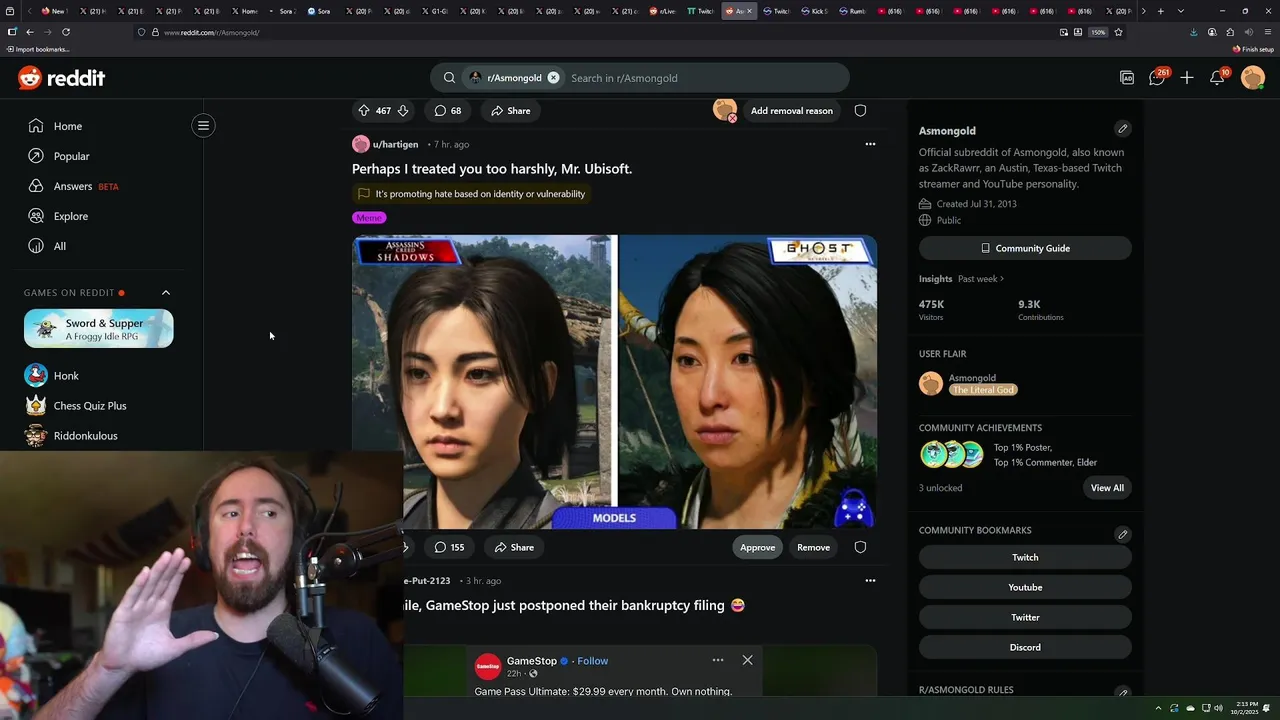Image resolution: width=1280 pixels, height=720 pixels.
Task: Edit the Community Bookmarks
Action: click(1122, 534)
